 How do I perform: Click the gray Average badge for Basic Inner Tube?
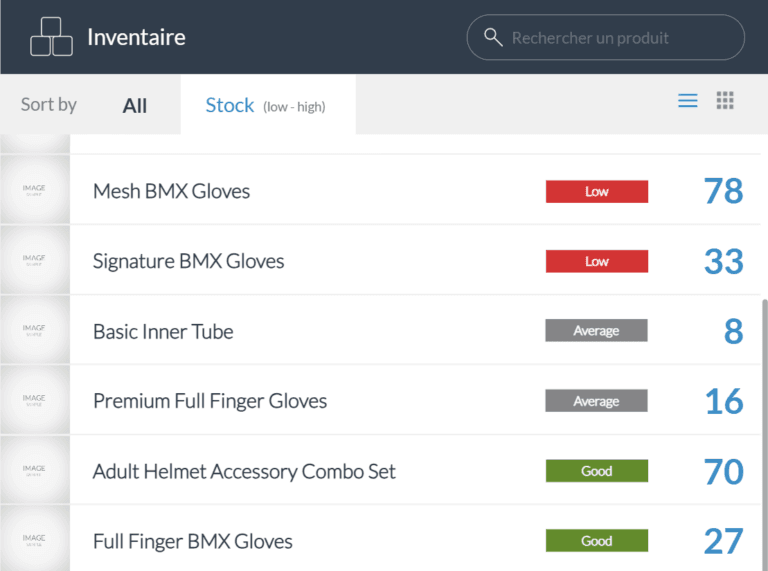[x=596, y=331]
